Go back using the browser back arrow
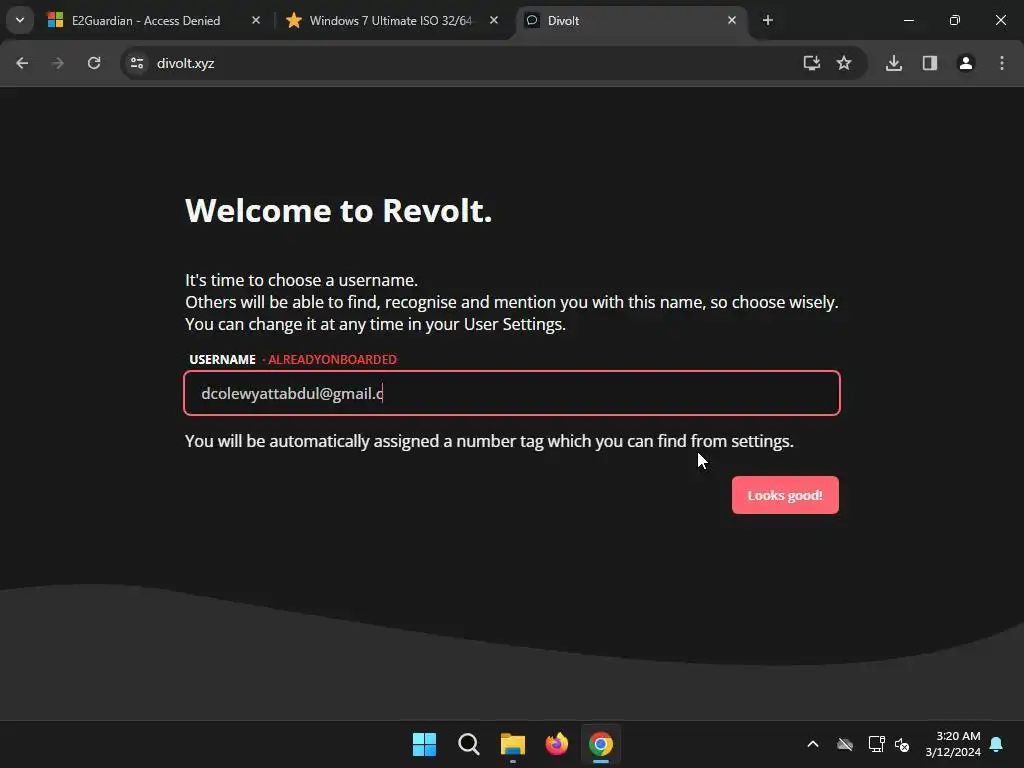 22,63
